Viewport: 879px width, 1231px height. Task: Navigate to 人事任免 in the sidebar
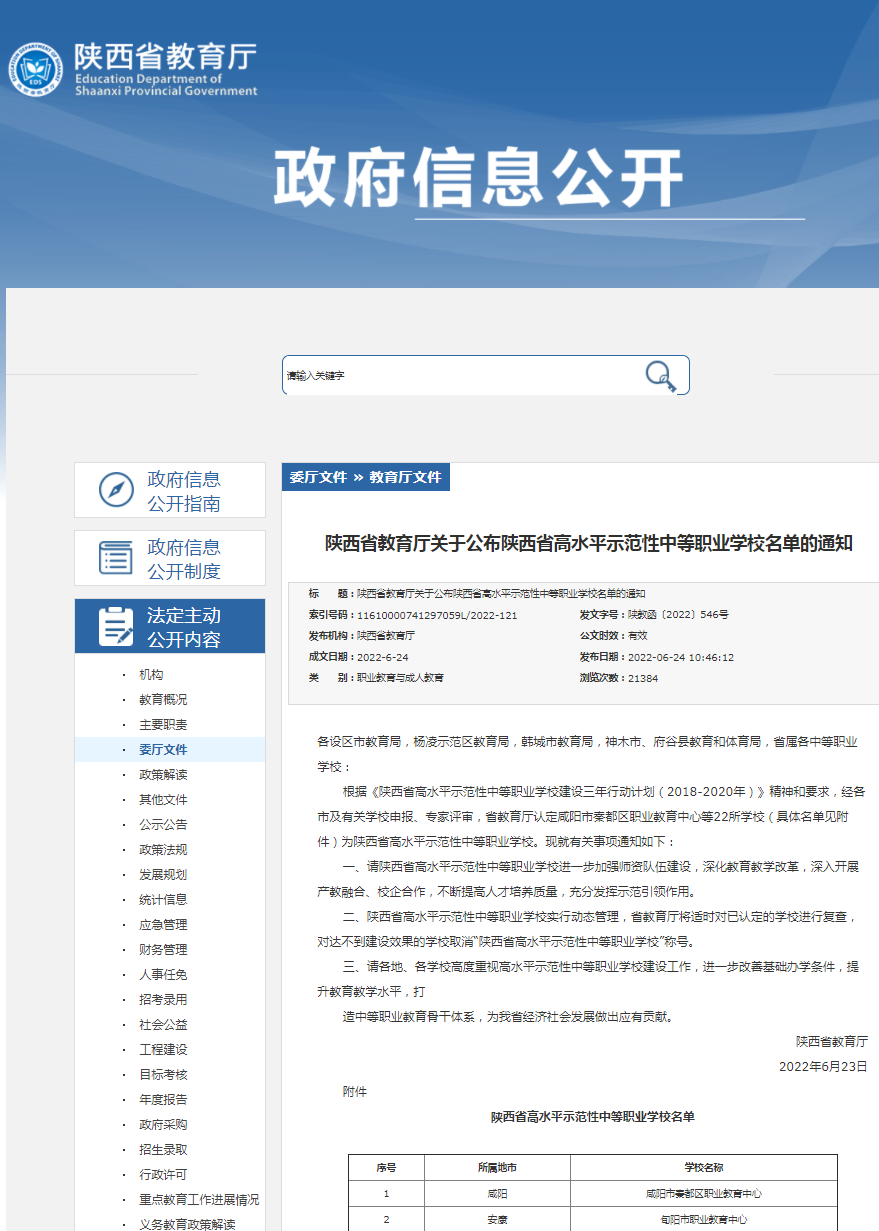(163, 975)
